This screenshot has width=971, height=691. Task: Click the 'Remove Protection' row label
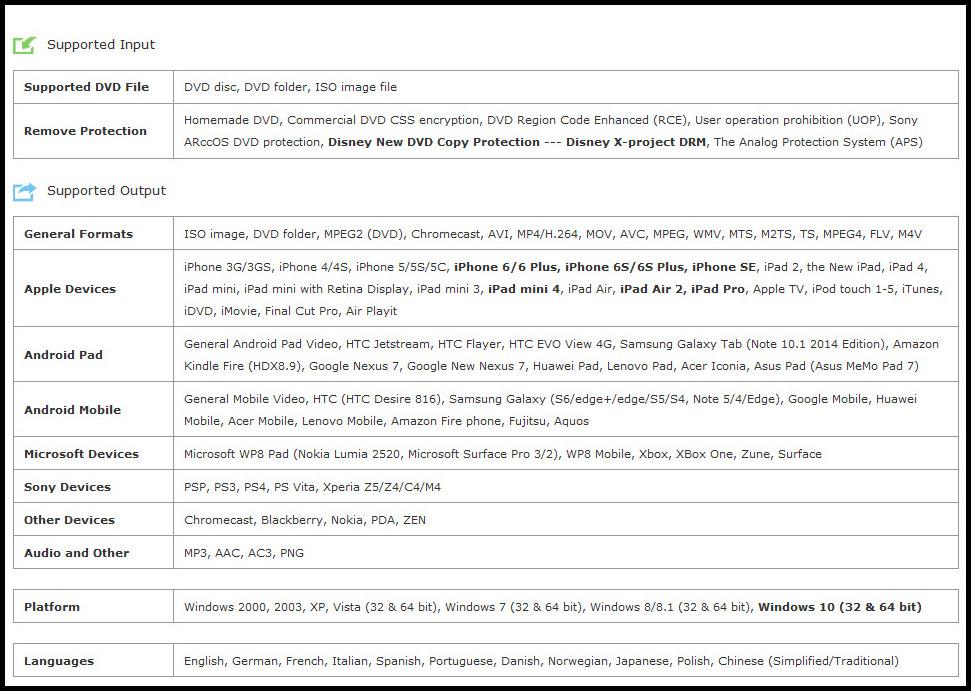point(85,131)
